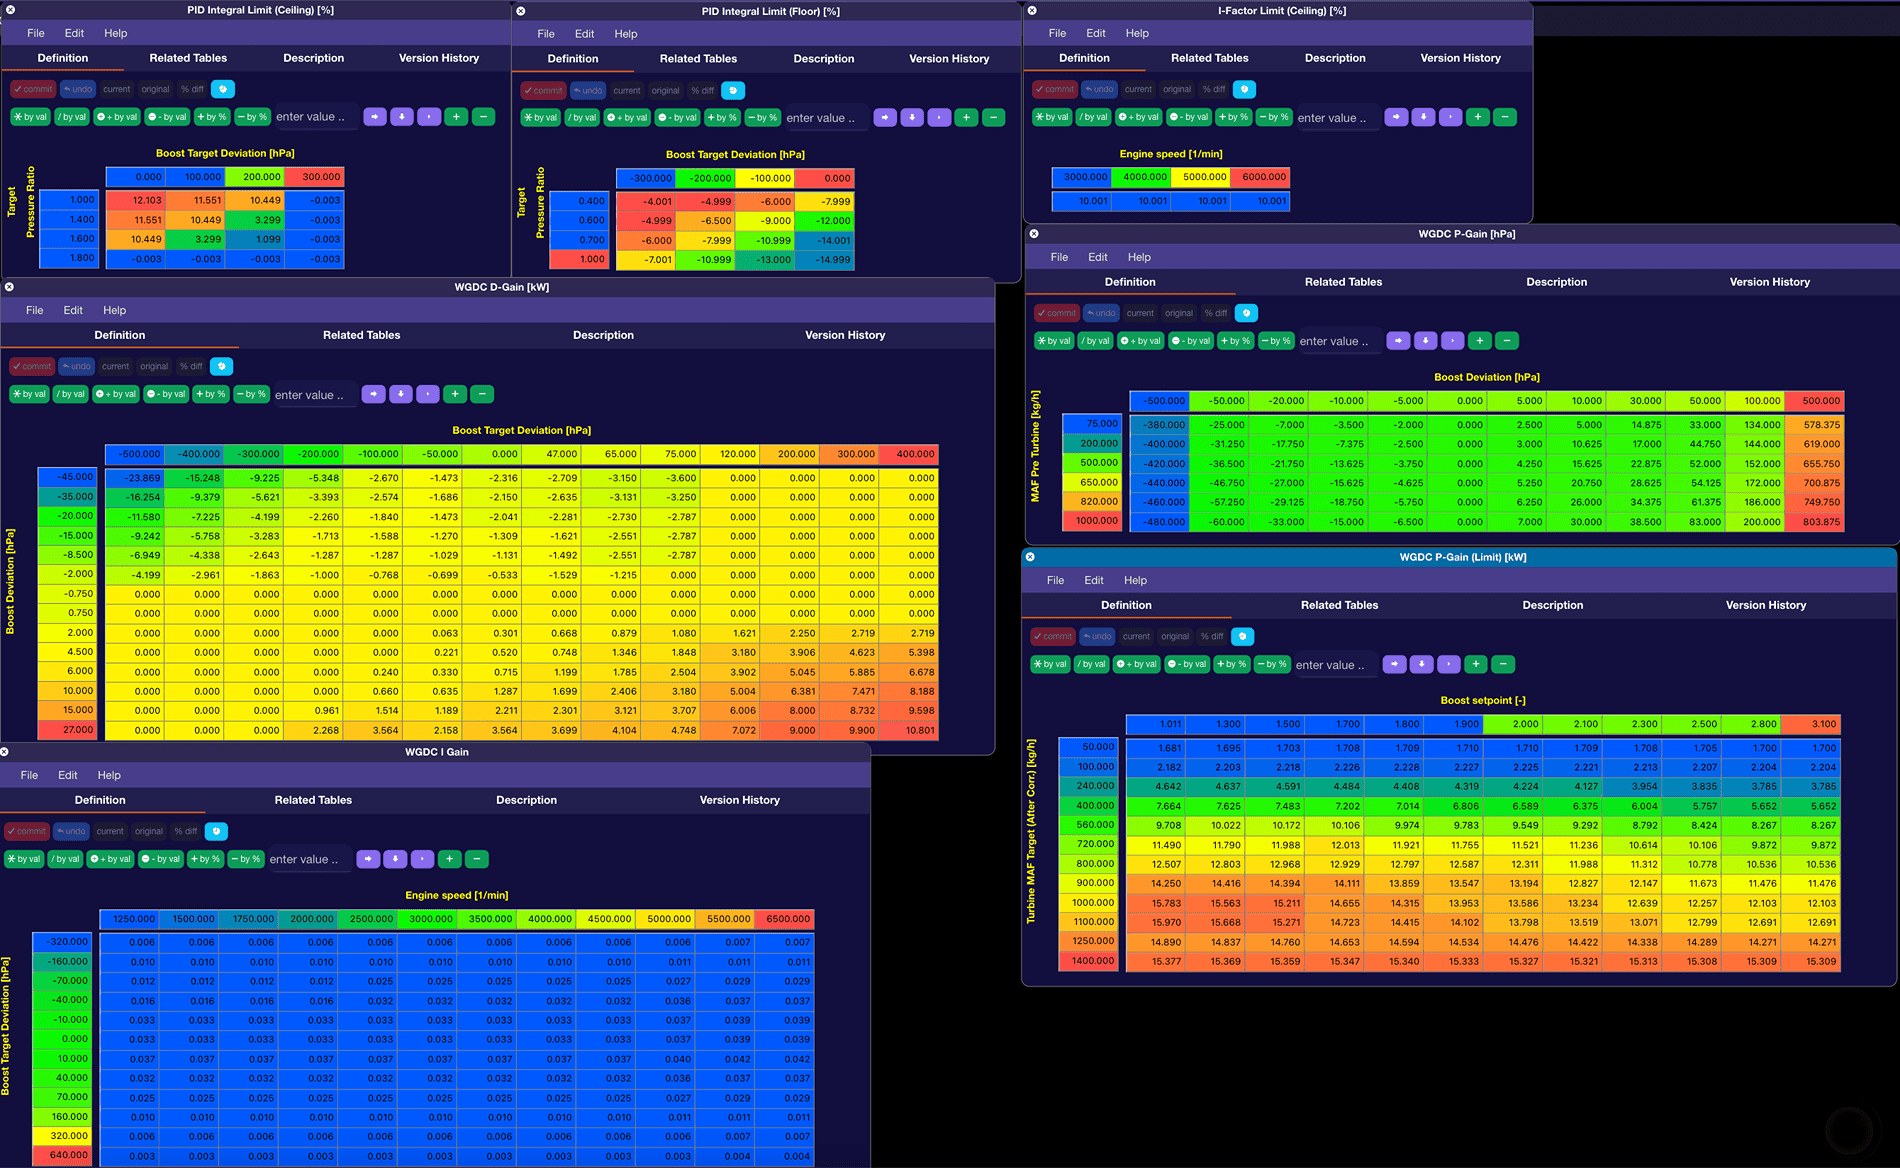1900x1168 pixels.
Task: Click the right-arrow button in WGDC P-Gain (Limit)
Action: click(1394, 664)
